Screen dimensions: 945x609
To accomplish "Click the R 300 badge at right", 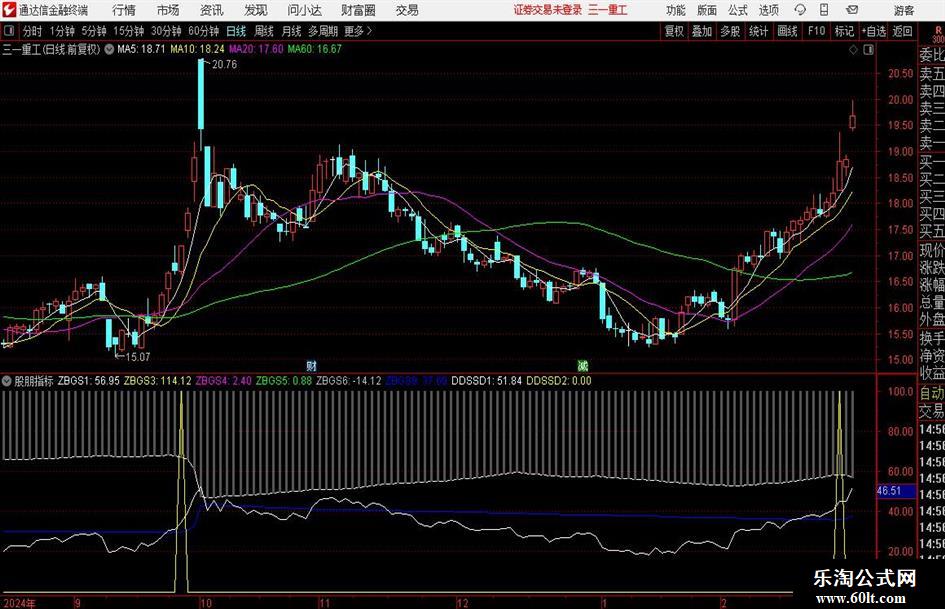I will click(938, 34).
